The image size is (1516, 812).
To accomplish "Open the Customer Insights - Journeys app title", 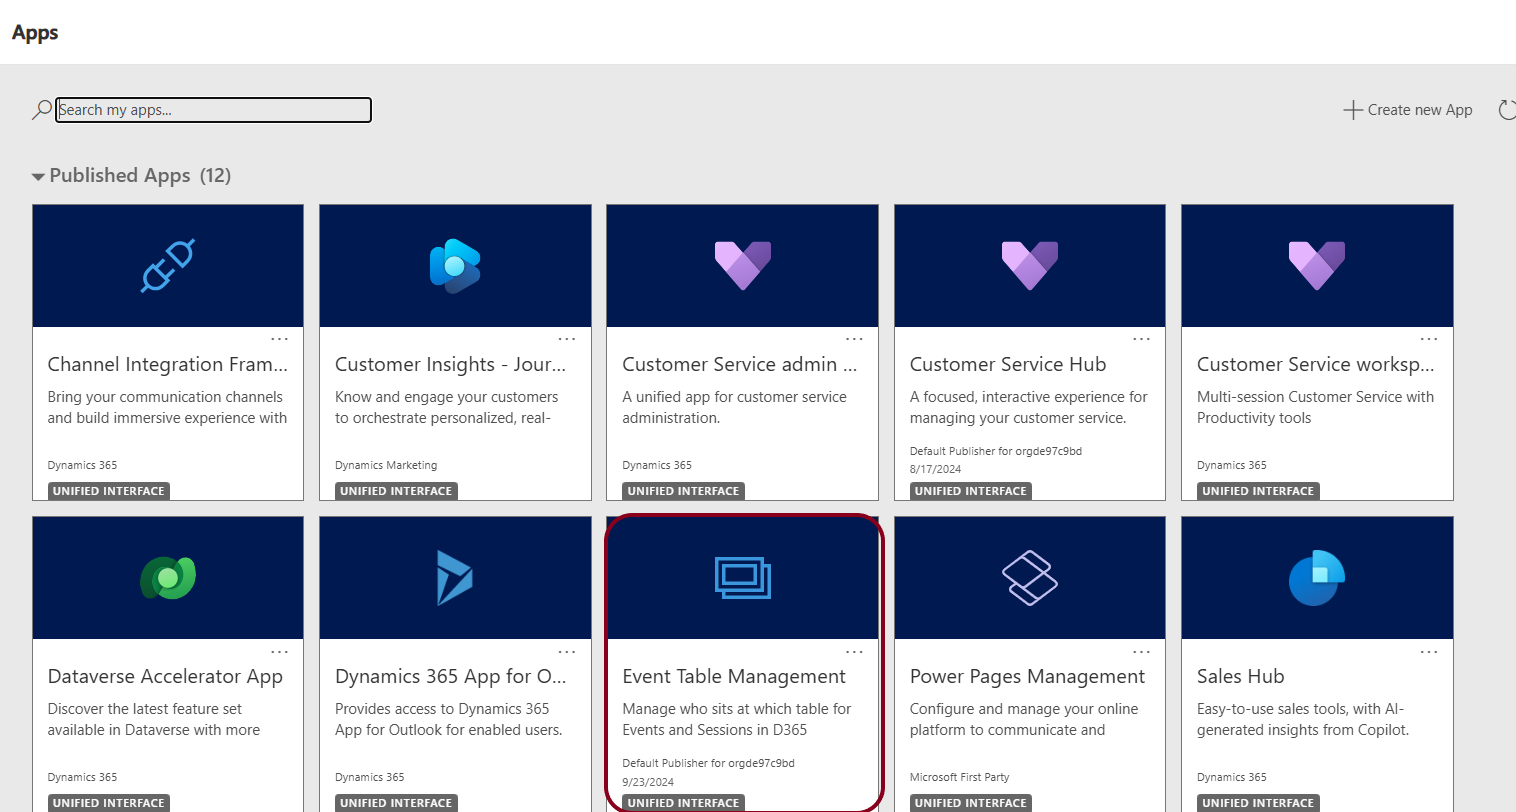I will click(x=450, y=365).
